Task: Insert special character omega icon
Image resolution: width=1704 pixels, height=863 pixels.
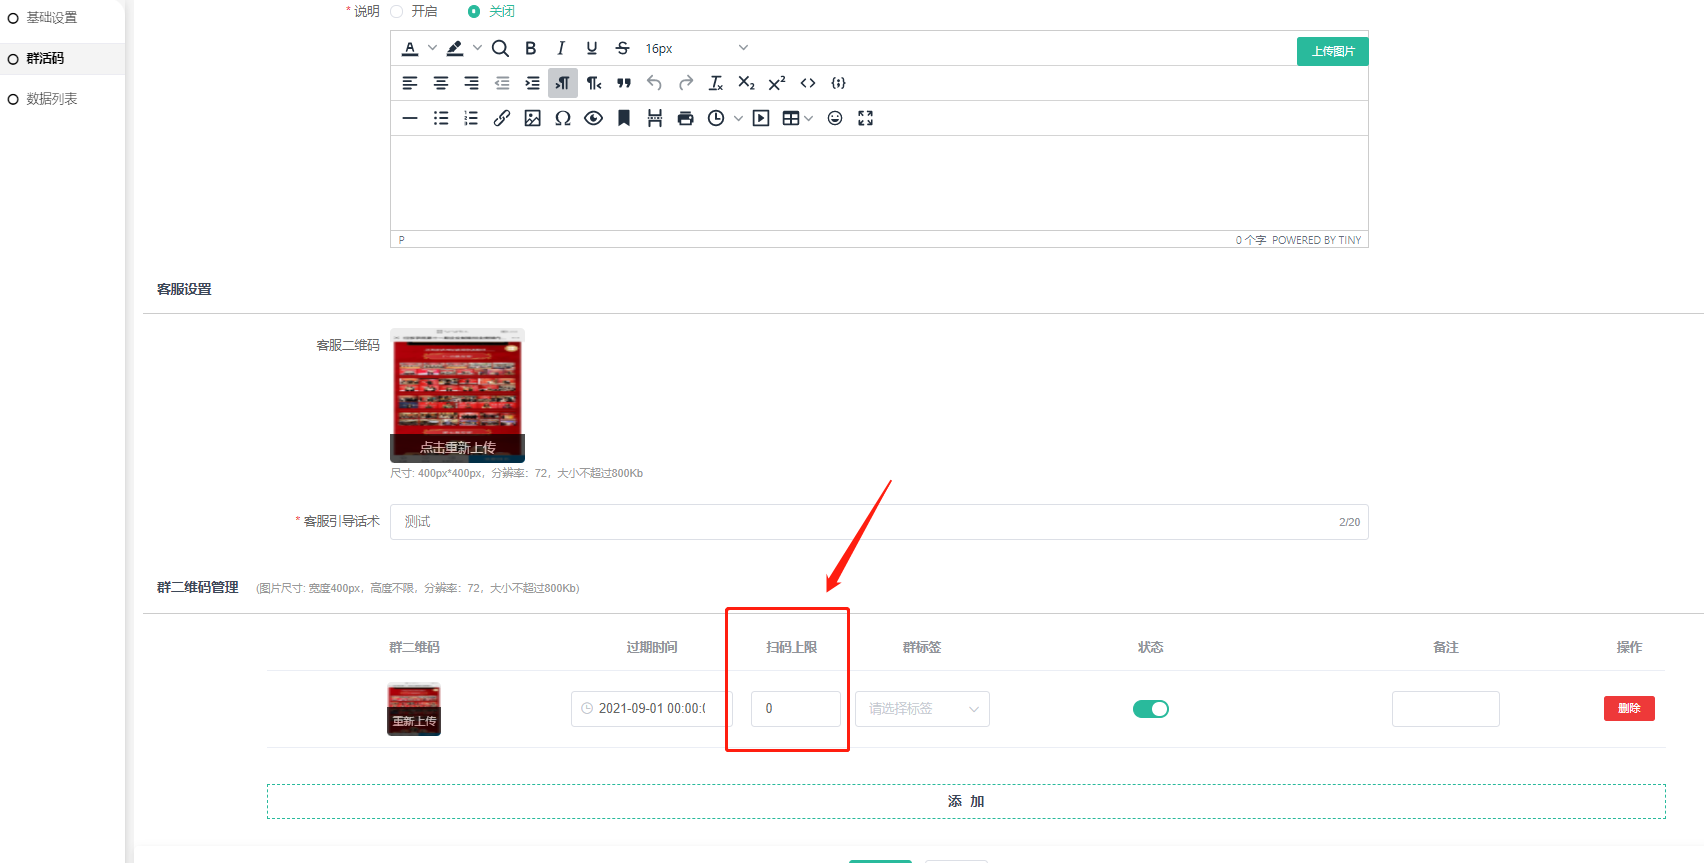Action: click(x=563, y=118)
